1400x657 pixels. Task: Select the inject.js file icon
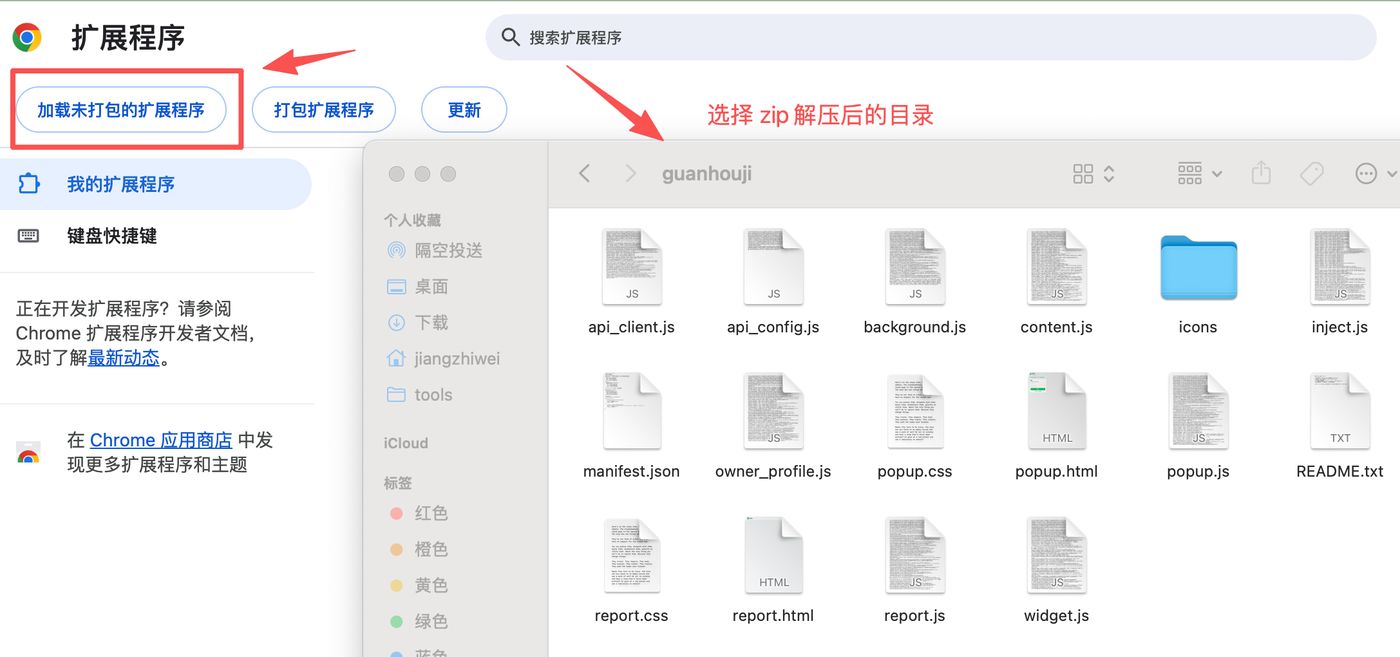pyautogui.click(x=1340, y=267)
